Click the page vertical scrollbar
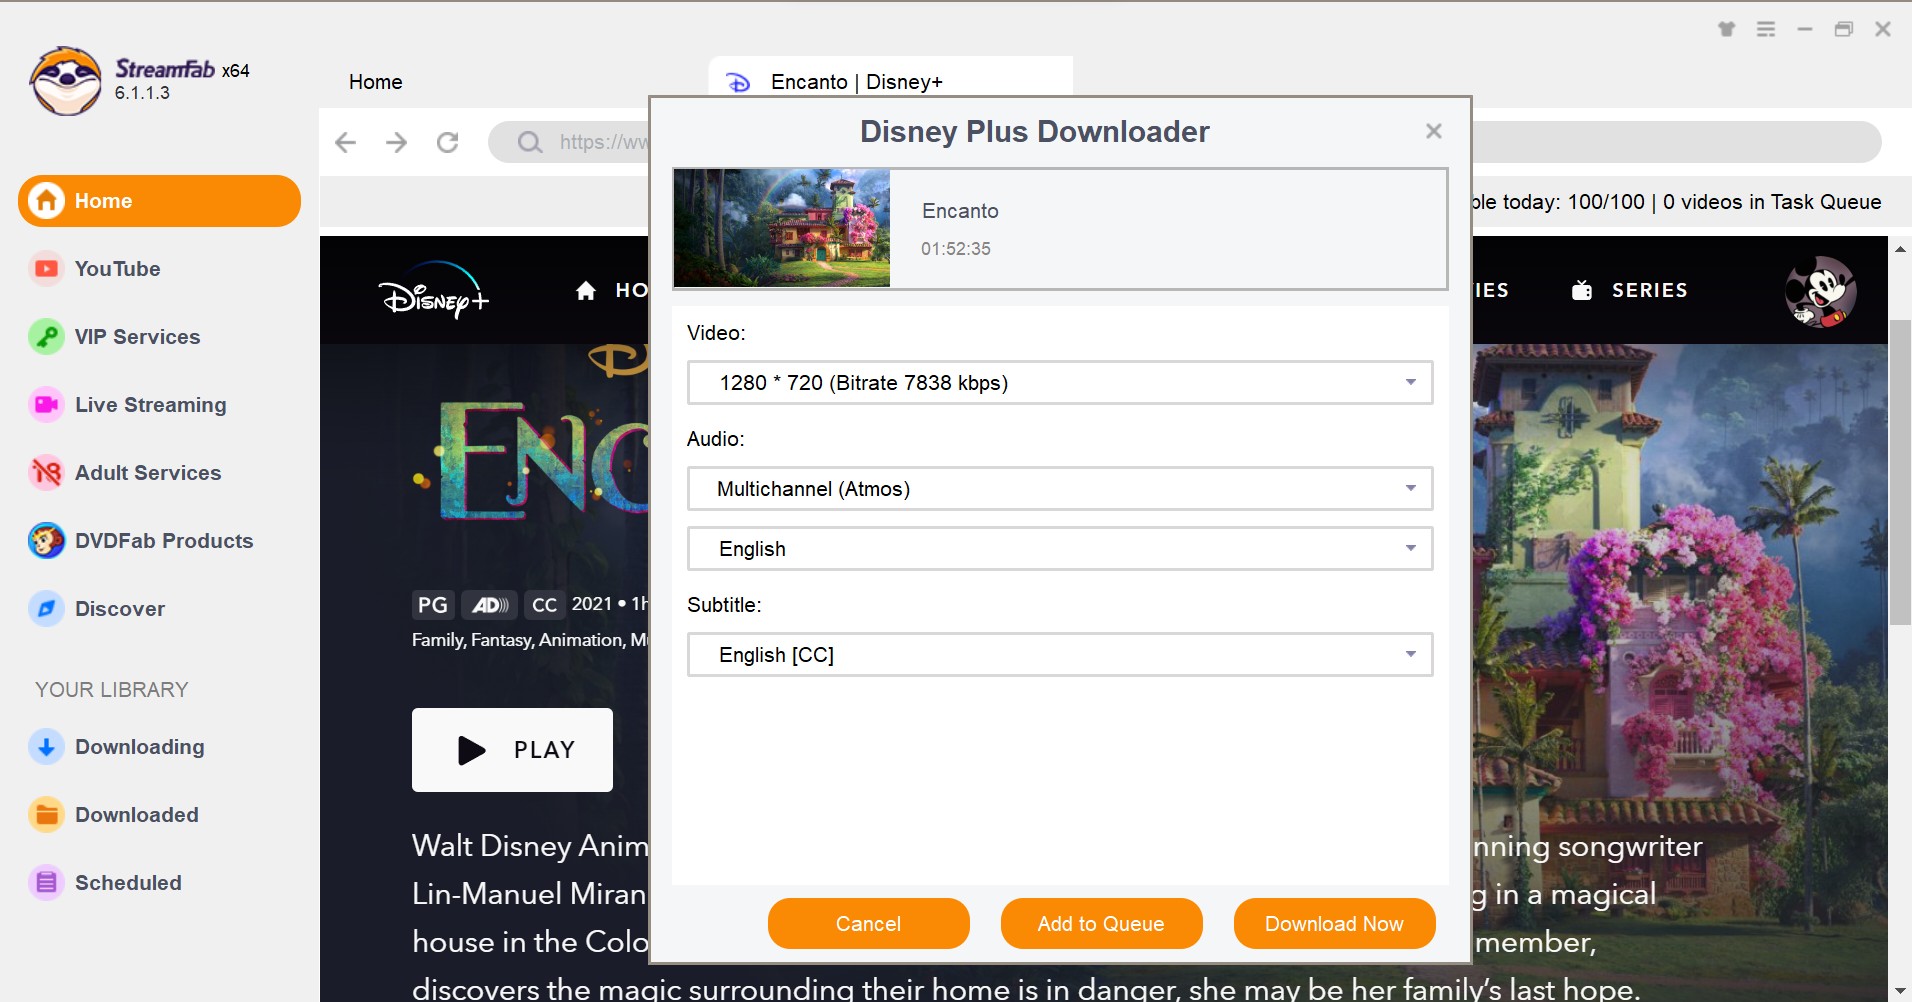Viewport: 1912px width, 1002px height. pyautogui.click(x=1900, y=472)
